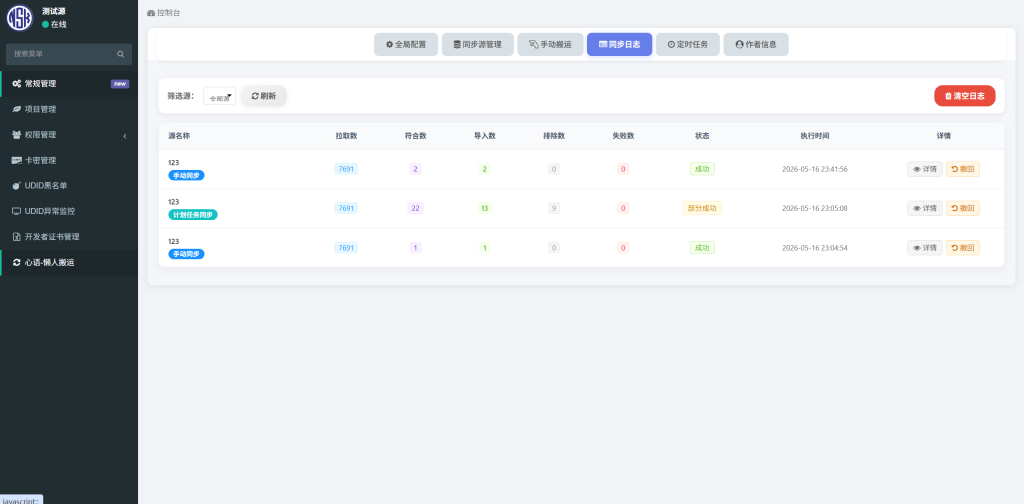Open 常规管理 in sidebar
Image resolution: width=1024 pixels, height=504 pixels.
pyautogui.click(x=69, y=84)
